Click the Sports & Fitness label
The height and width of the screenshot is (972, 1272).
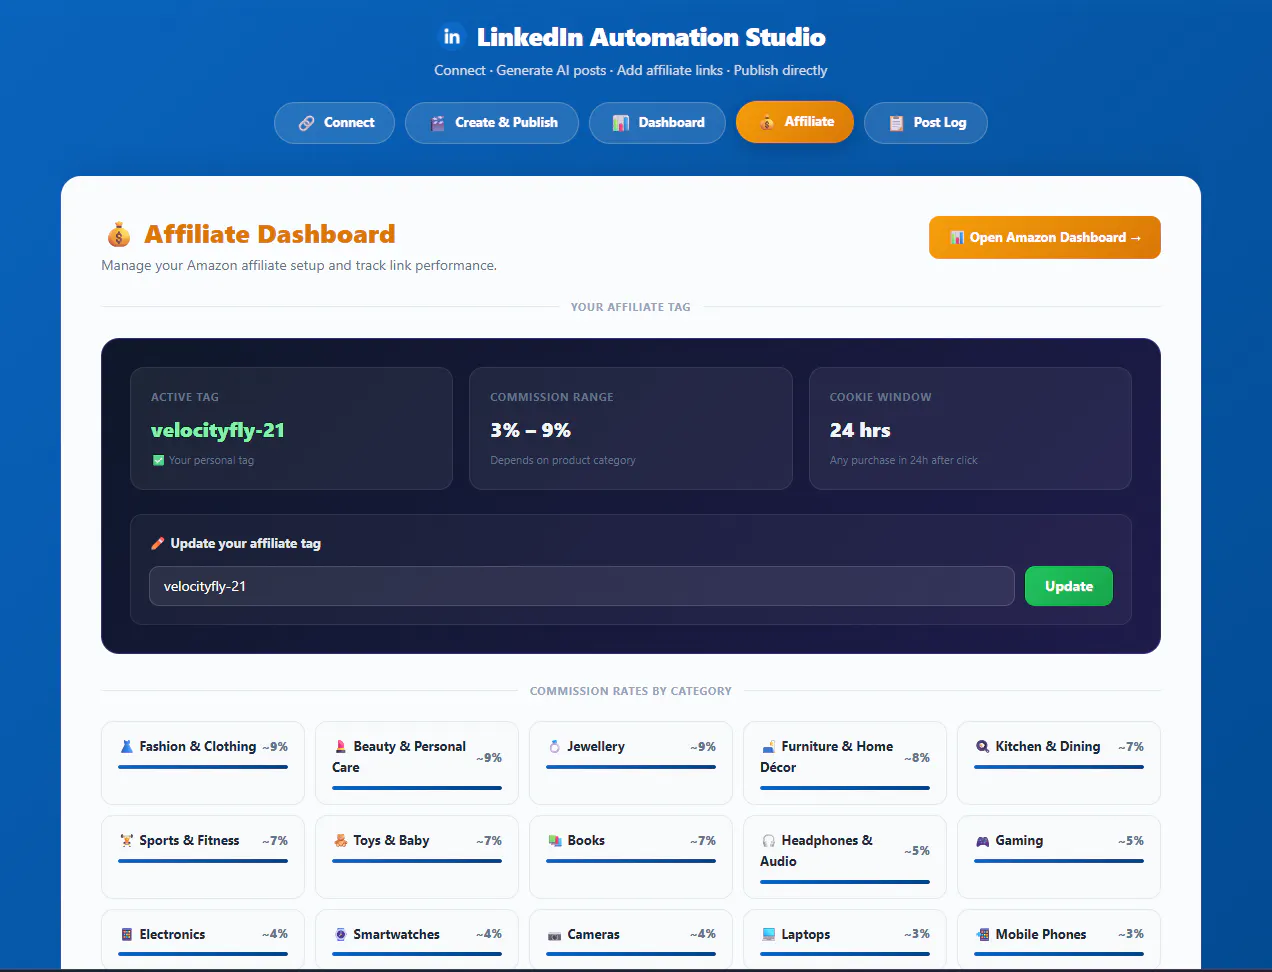(190, 841)
